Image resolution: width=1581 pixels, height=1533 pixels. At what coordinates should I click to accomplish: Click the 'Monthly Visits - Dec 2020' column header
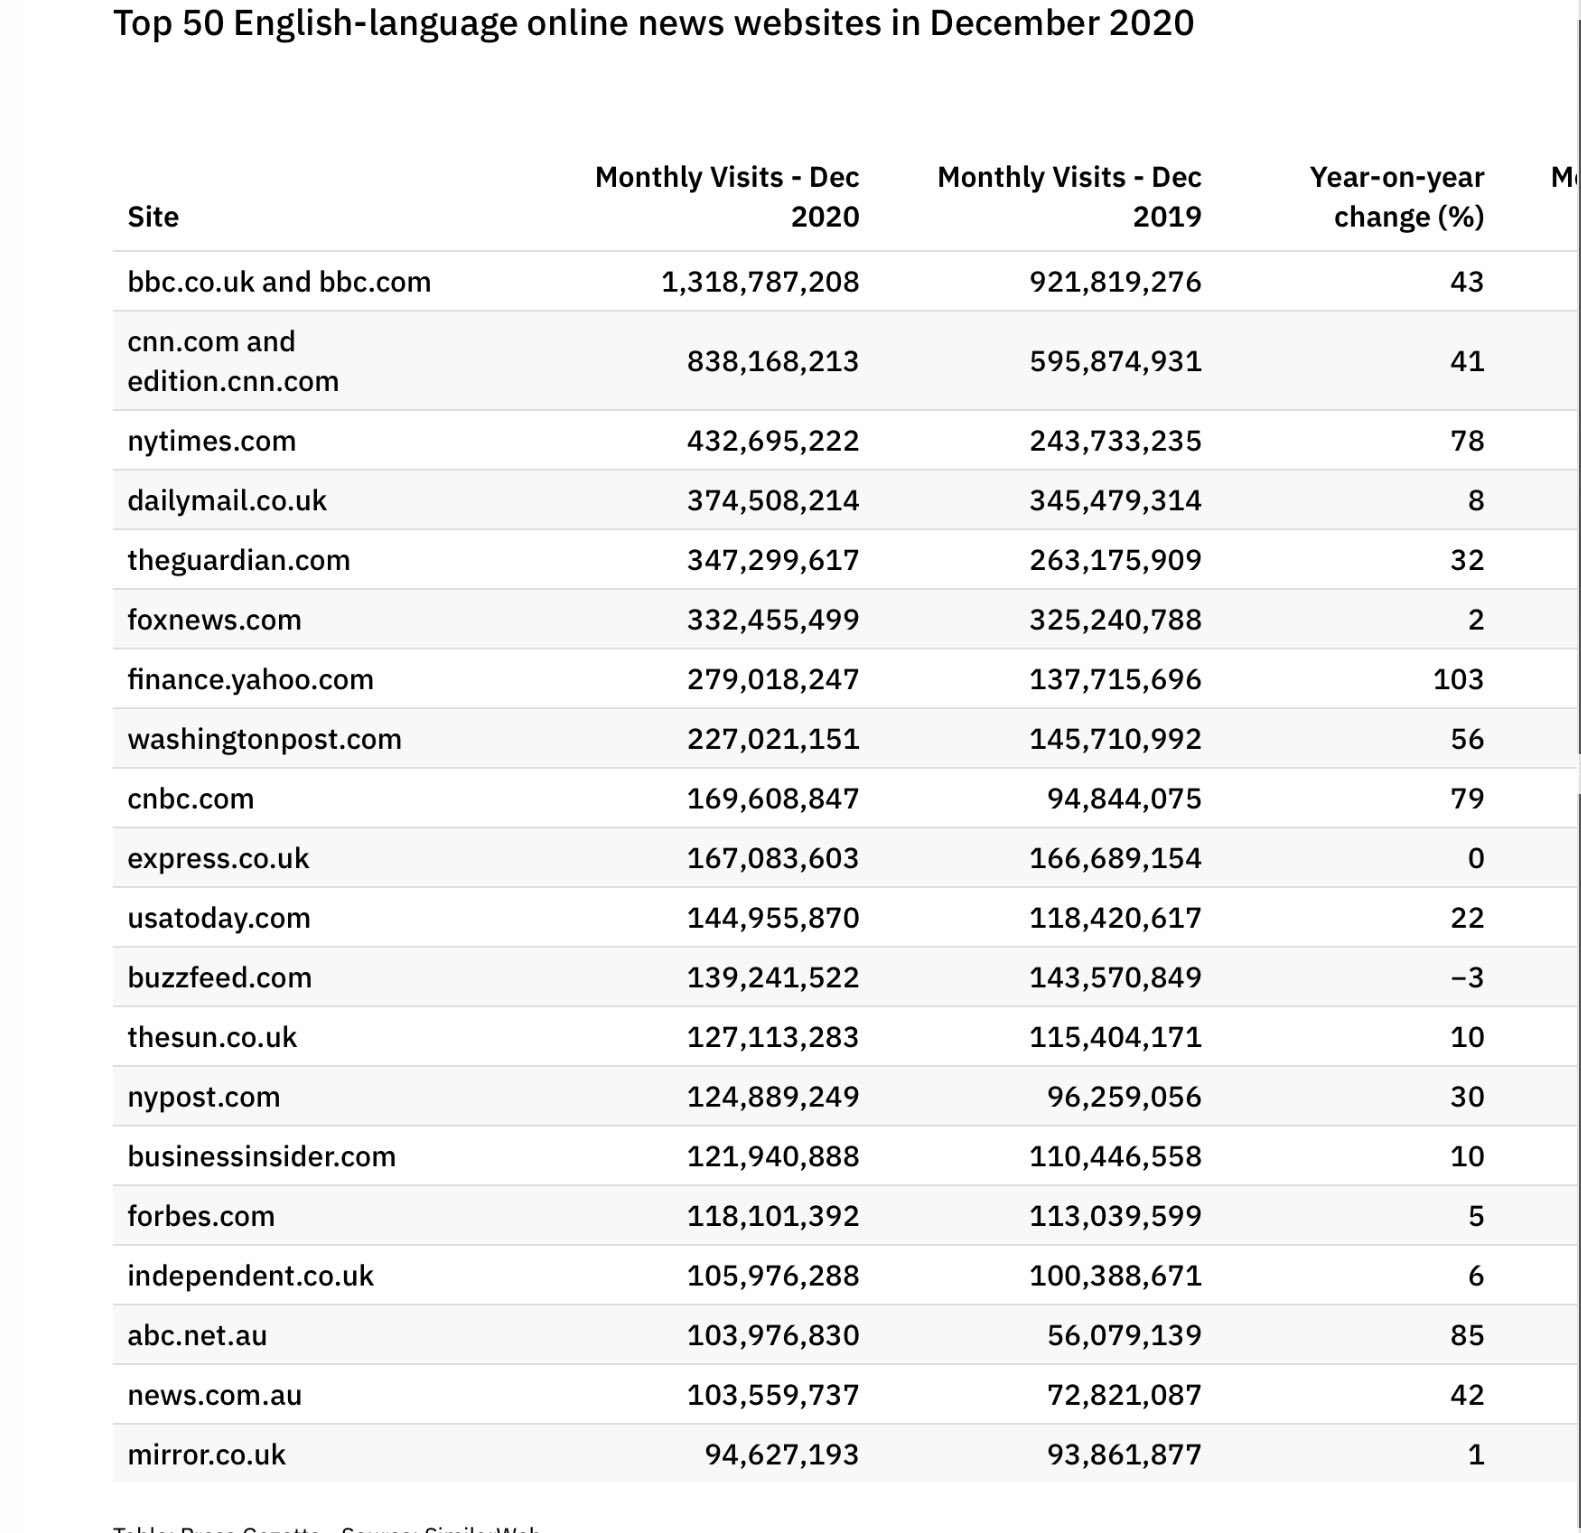(727, 197)
